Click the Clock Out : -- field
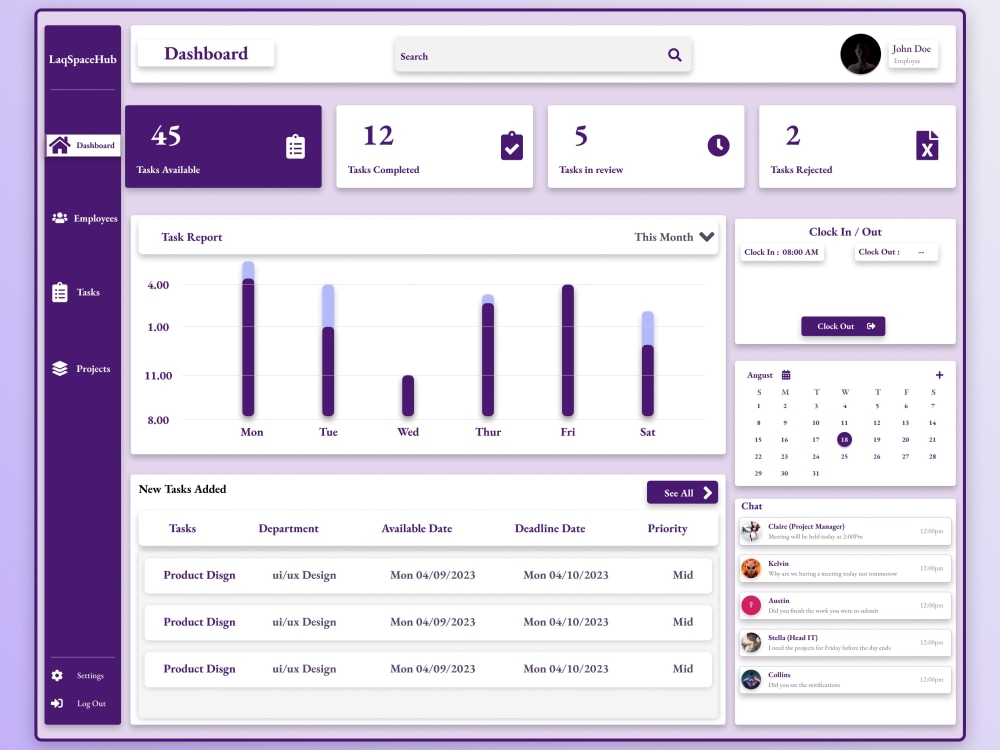 tap(896, 252)
